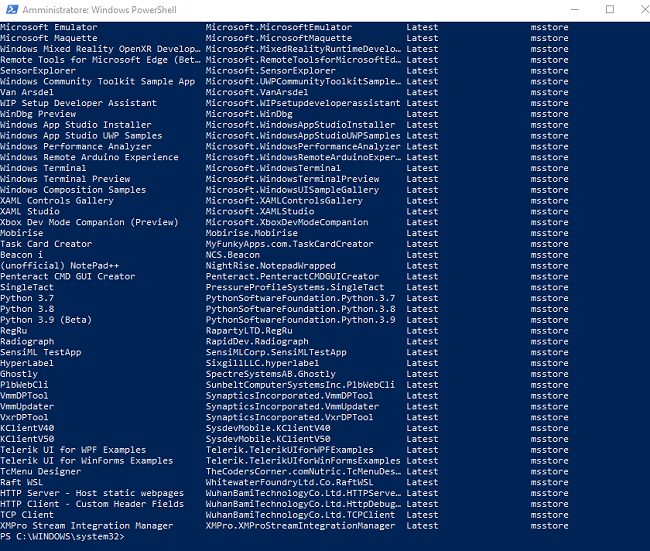Click the ID 'Mobirise.Mobirise'
Screen dimensions: 650x551
[x=252, y=233]
